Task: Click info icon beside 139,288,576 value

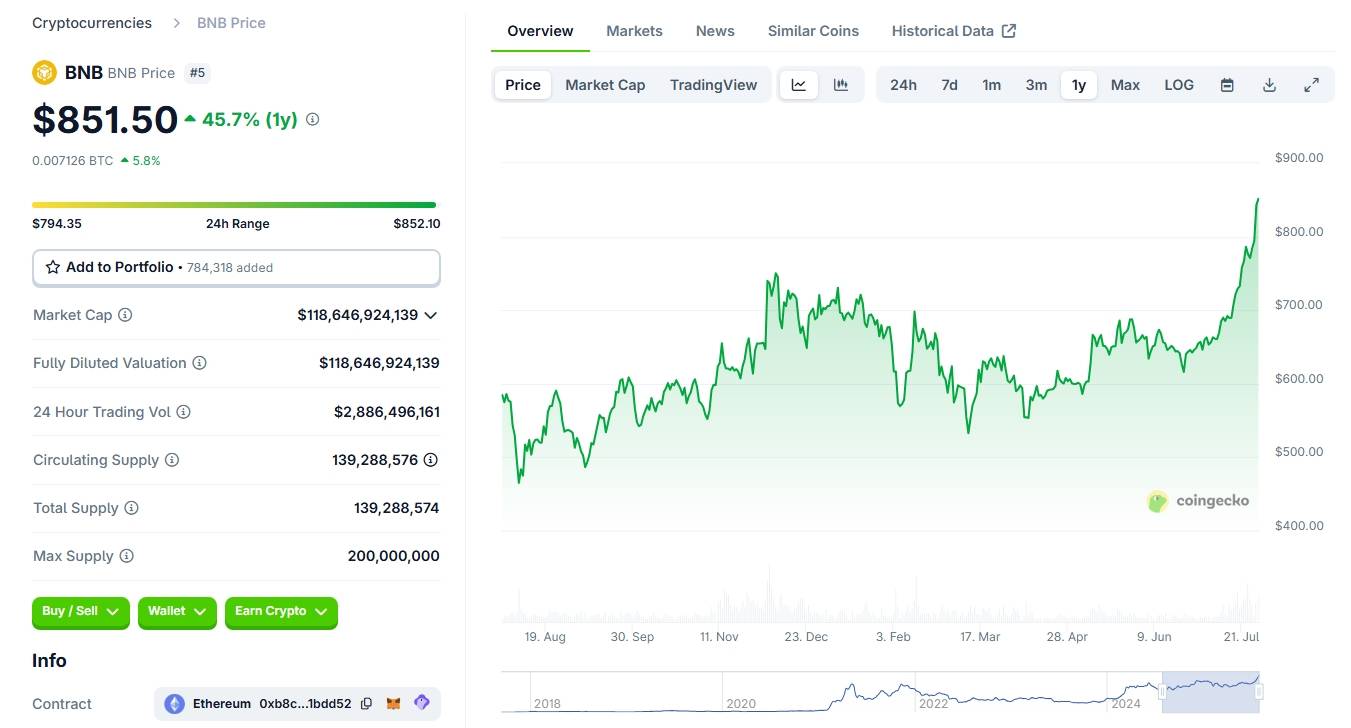Action: pyautogui.click(x=430, y=460)
